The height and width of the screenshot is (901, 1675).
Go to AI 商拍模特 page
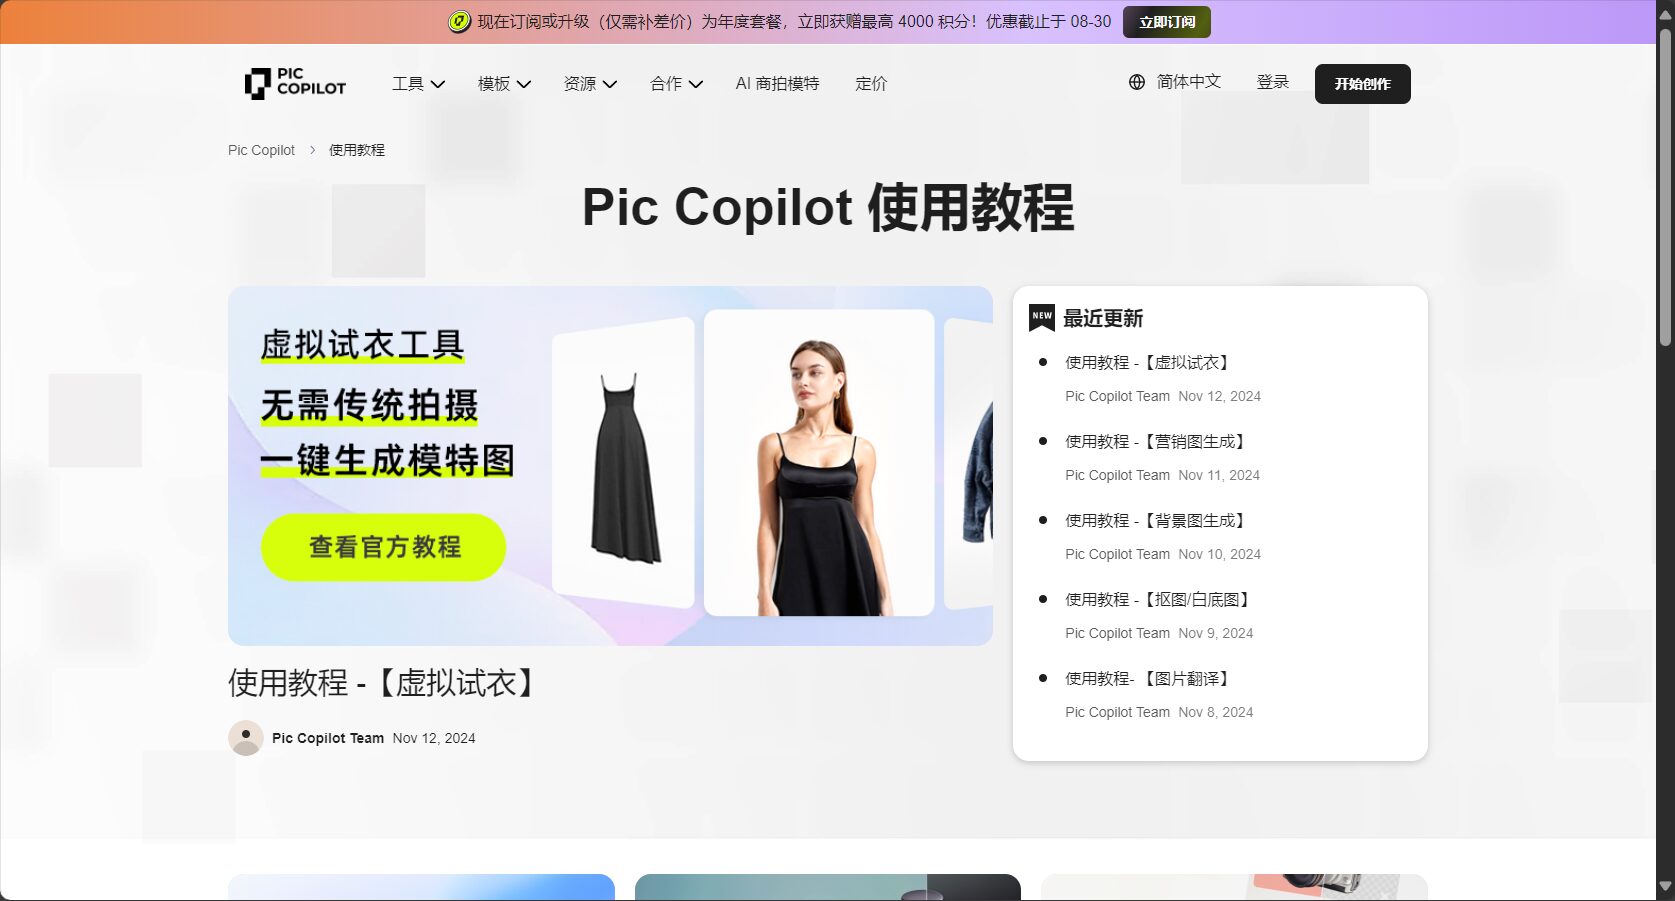(x=777, y=84)
